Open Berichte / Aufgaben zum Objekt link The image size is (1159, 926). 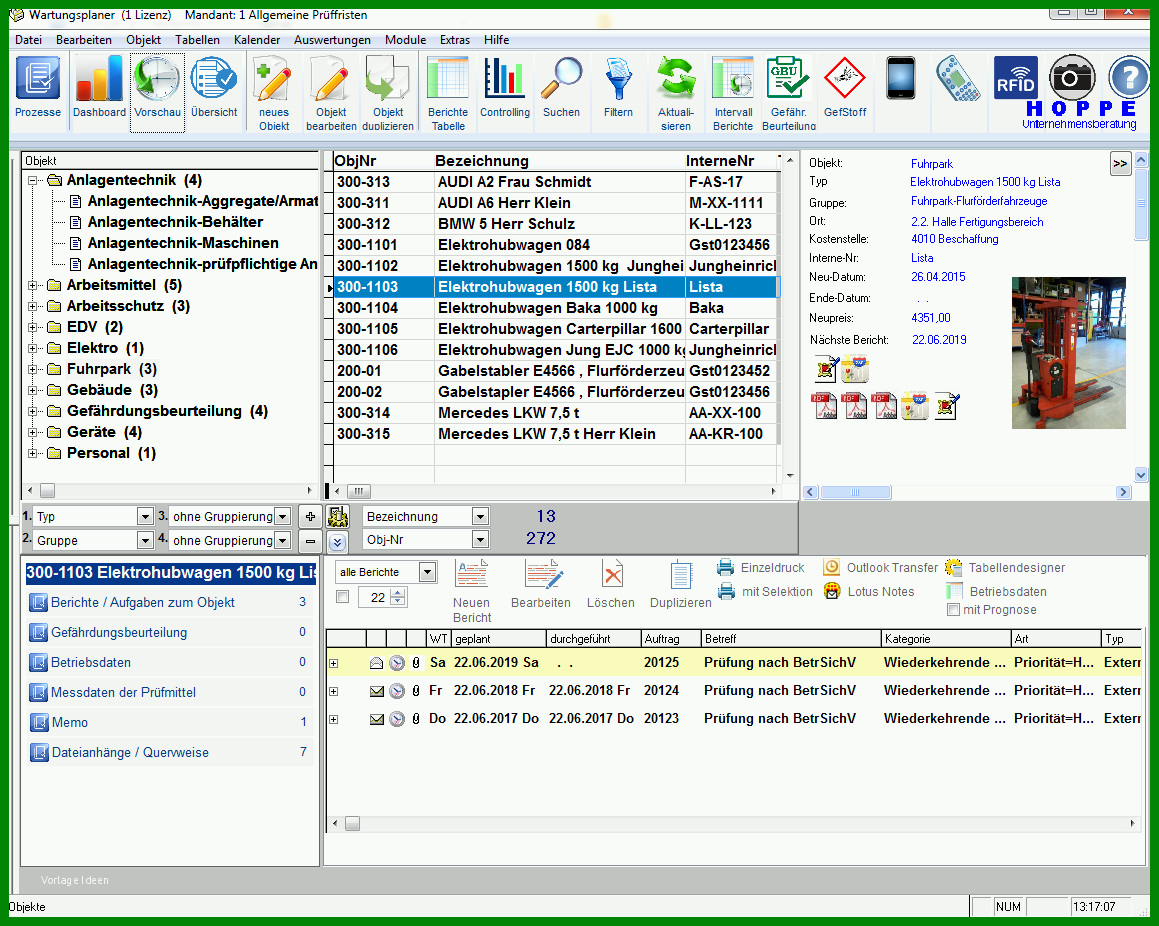coord(143,602)
